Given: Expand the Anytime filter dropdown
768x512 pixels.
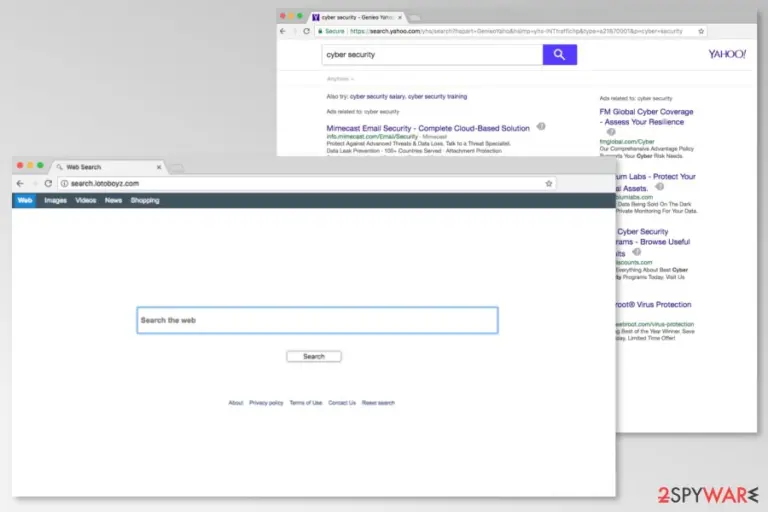Looking at the screenshot, I should tap(340, 79).
